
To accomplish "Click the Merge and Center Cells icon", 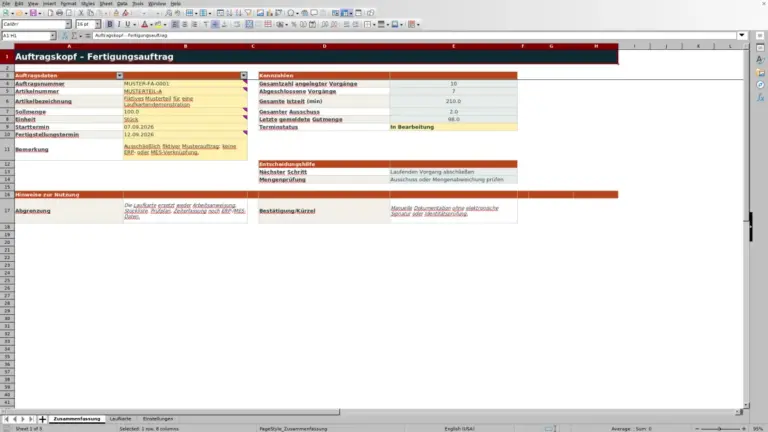I will 249,24.
